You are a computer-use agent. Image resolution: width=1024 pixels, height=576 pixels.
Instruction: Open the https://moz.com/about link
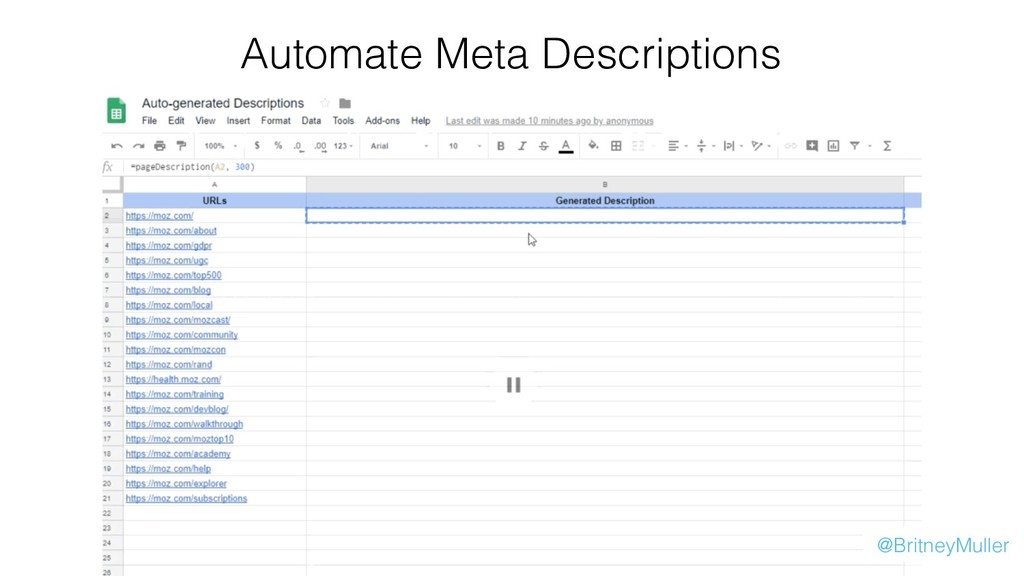pyautogui.click(x=171, y=231)
